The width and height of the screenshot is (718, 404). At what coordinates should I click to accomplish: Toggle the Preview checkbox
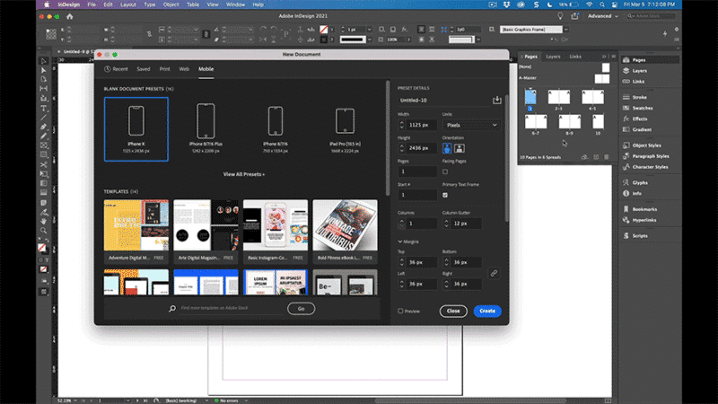[x=401, y=311]
